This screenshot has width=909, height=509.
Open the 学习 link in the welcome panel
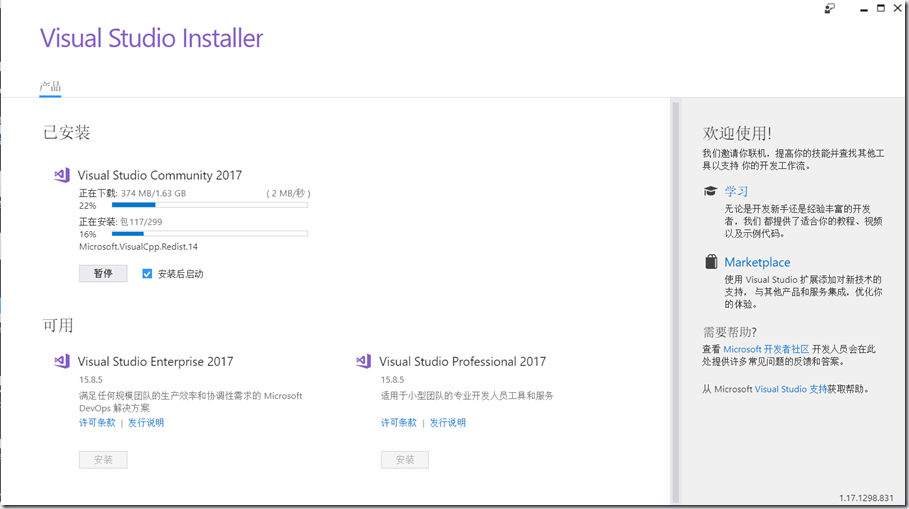coord(736,191)
